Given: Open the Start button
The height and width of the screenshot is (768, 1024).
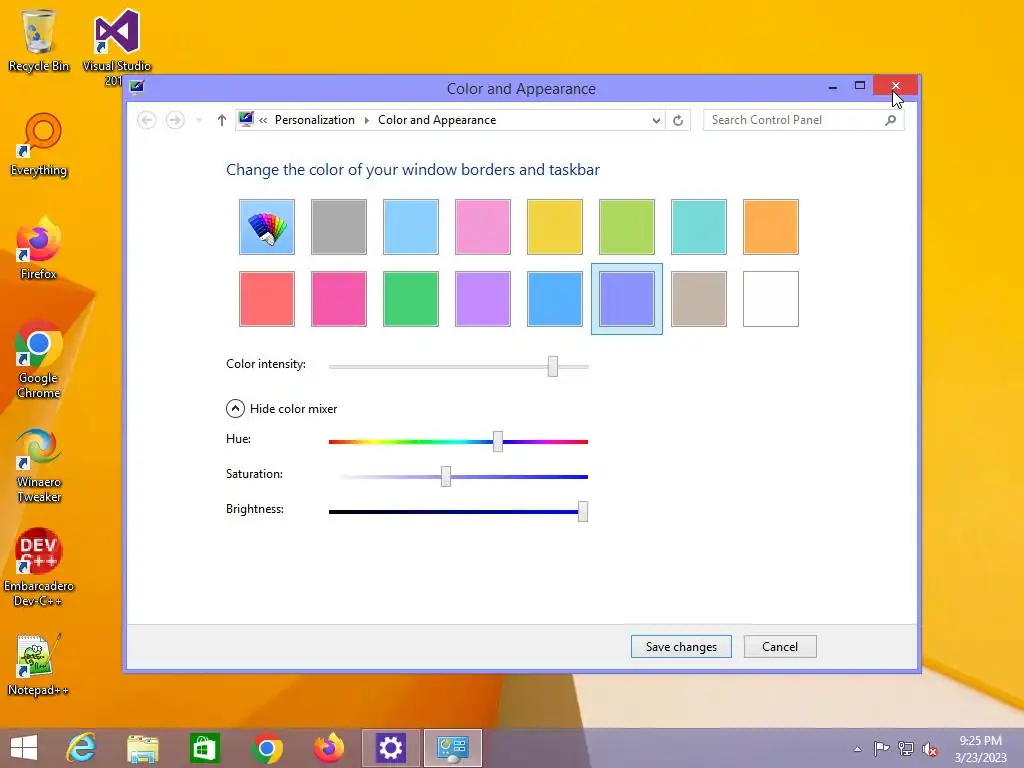Looking at the screenshot, I should 24,748.
